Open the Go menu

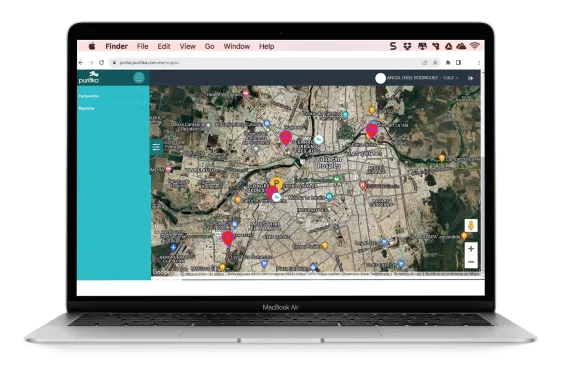[210, 46]
